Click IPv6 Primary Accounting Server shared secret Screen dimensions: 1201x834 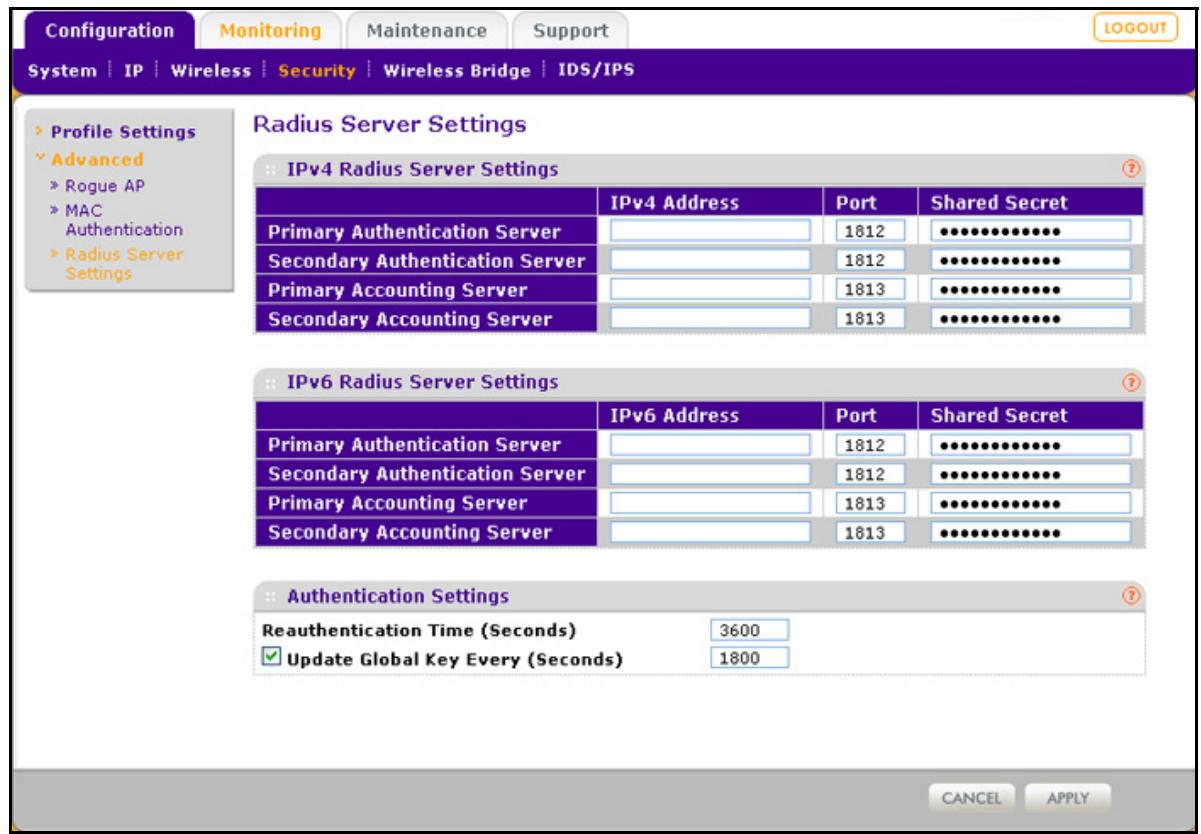click(x=1031, y=502)
